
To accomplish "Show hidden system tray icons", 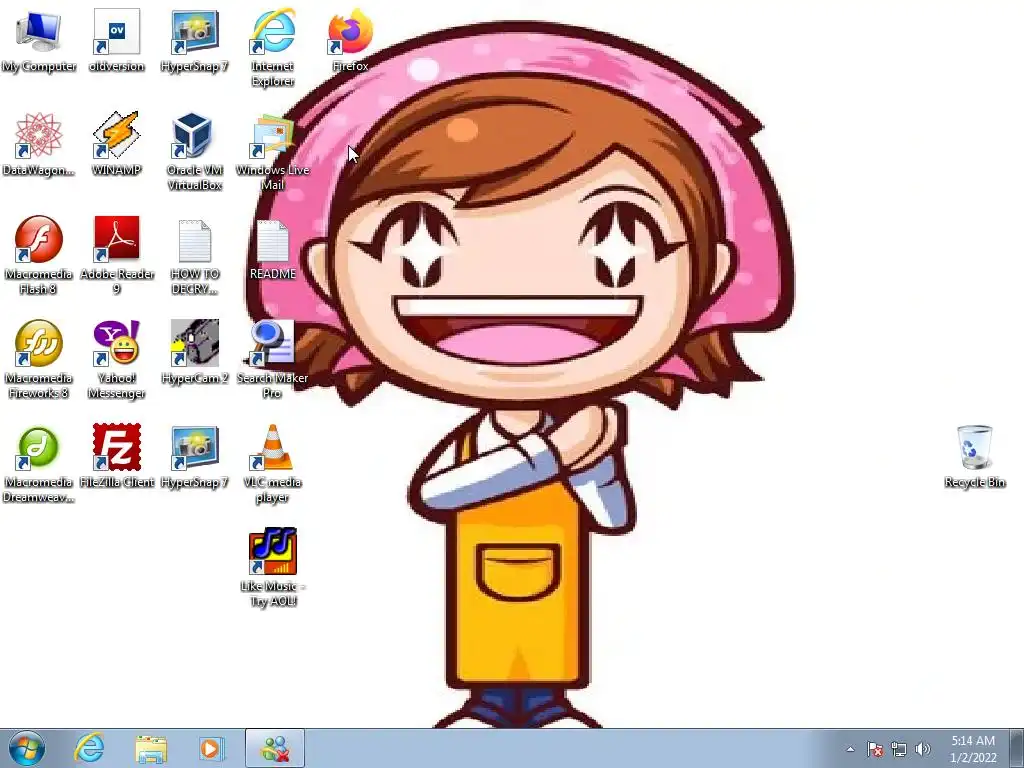I will [x=850, y=749].
